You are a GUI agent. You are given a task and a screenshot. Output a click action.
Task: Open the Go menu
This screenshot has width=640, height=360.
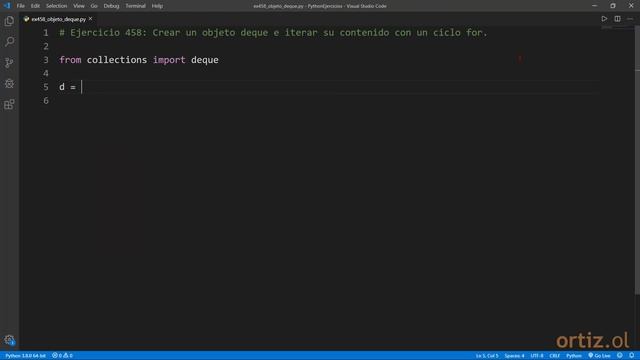coord(94,6)
